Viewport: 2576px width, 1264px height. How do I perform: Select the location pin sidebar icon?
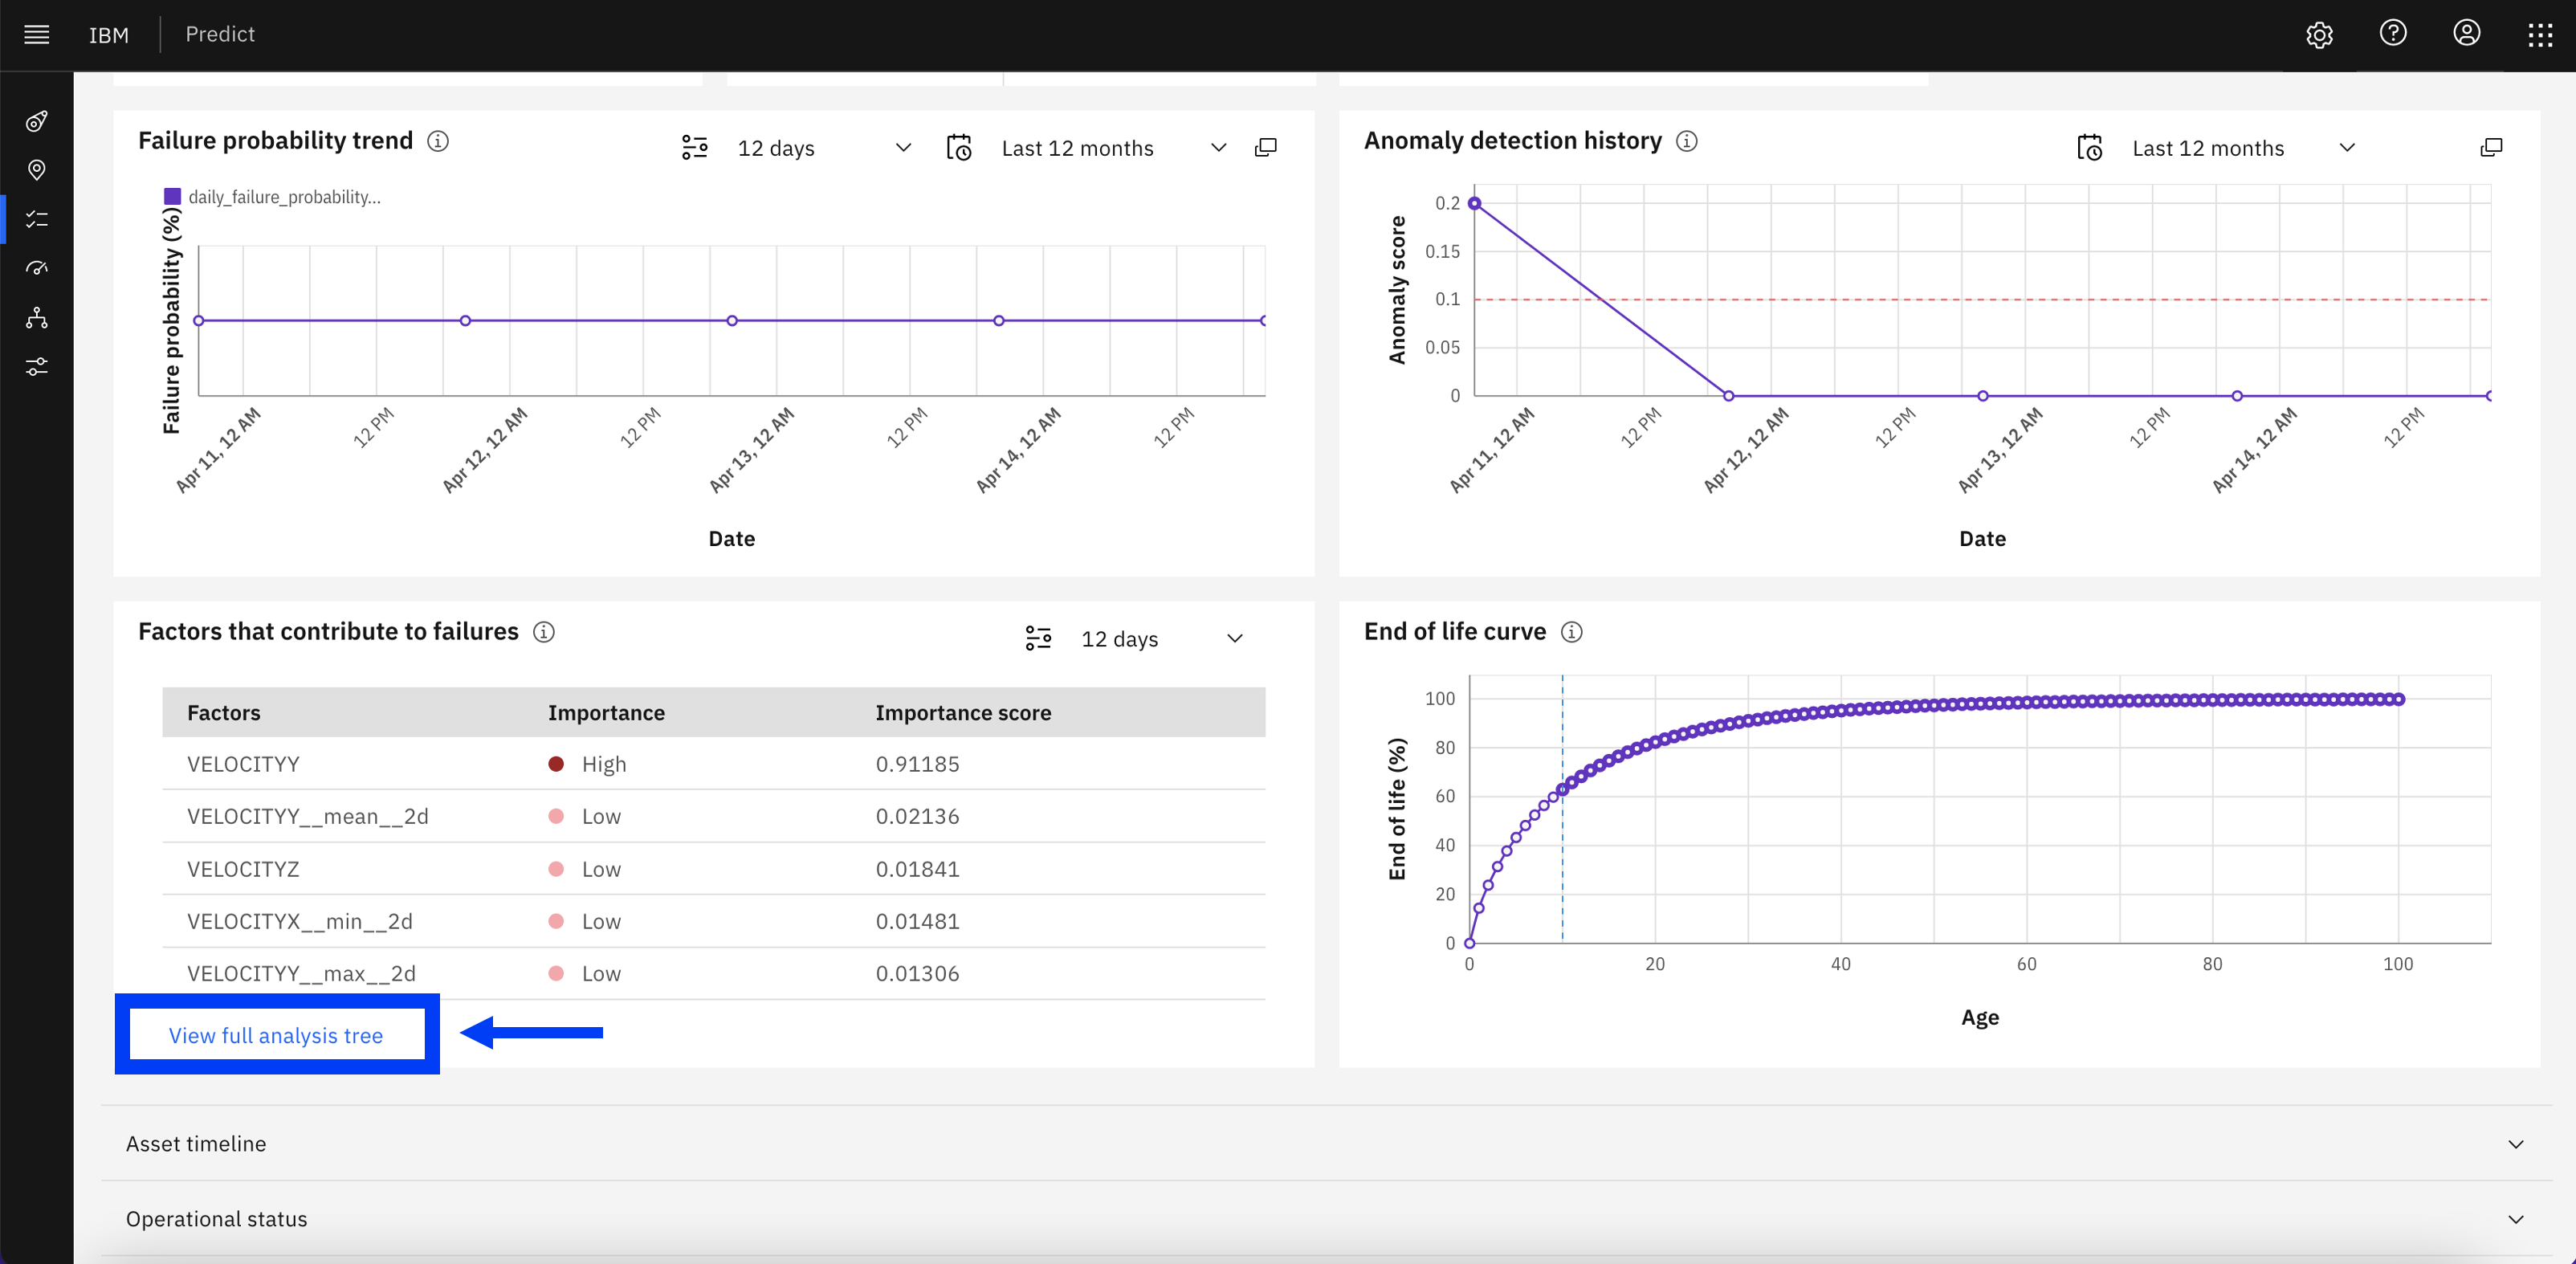pyautogui.click(x=37, y=170)
